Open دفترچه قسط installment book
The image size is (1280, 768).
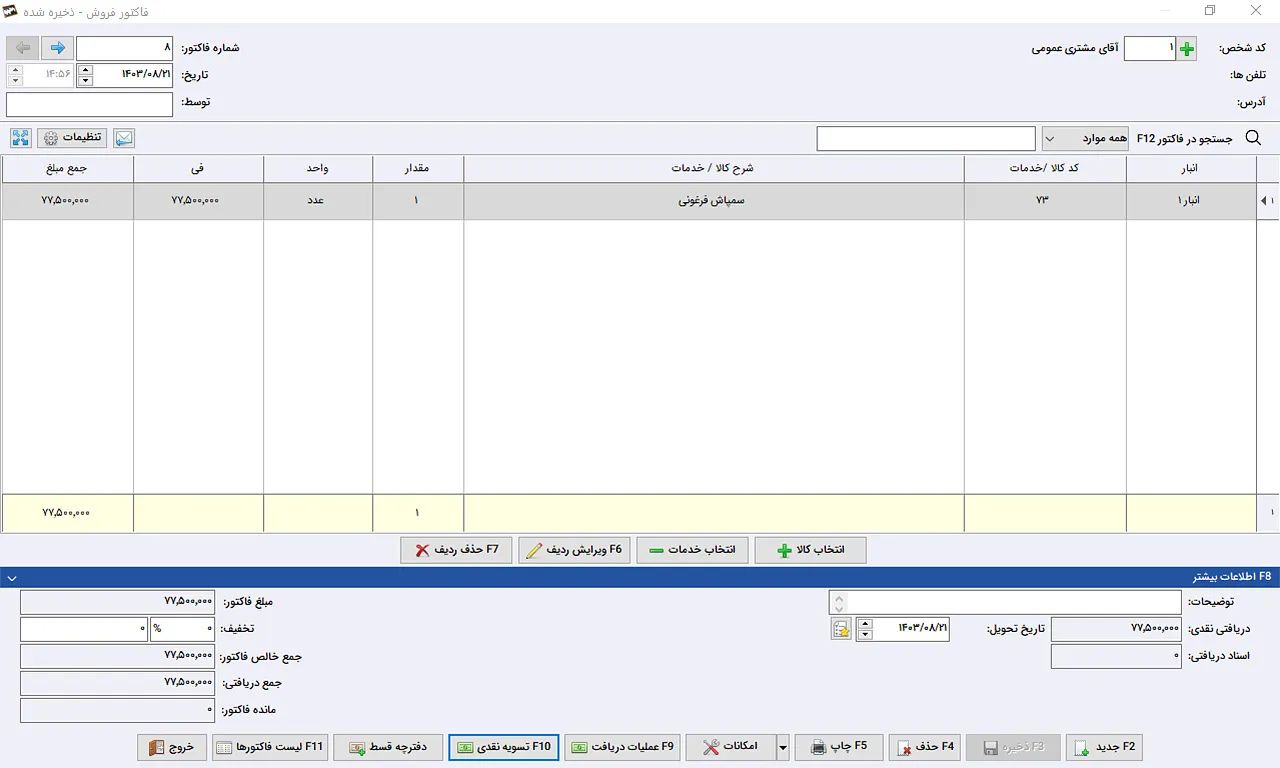[387, 747]
